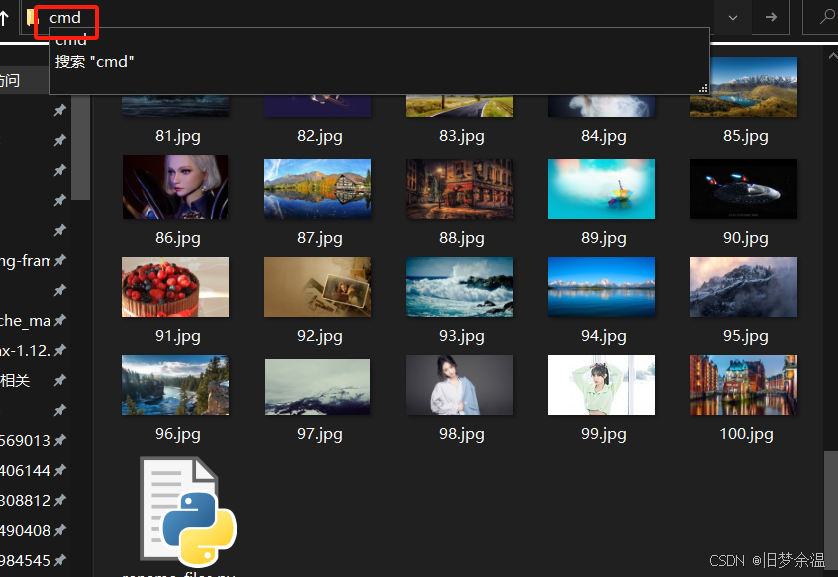This screenshot has height=577, width=838.
Task: Choose the "cmd" autocomplete suggestion
Action: (x=71, y=41)
